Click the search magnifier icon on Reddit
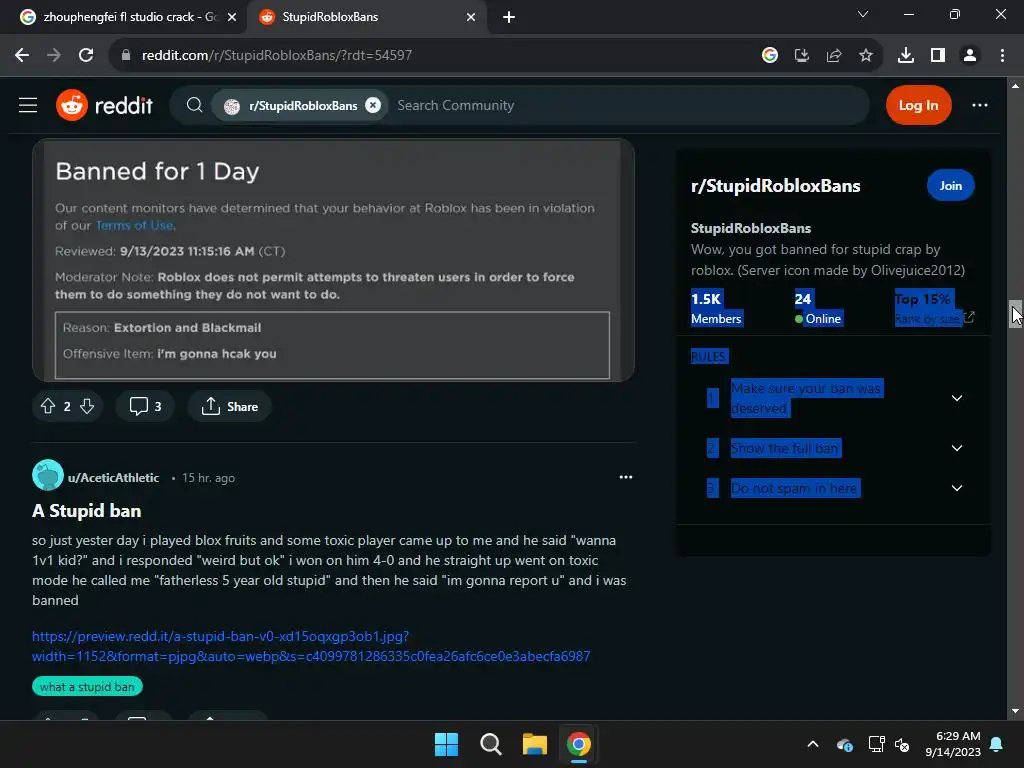The width and height of the screenshot is (1024, 768). pos(194,105)
